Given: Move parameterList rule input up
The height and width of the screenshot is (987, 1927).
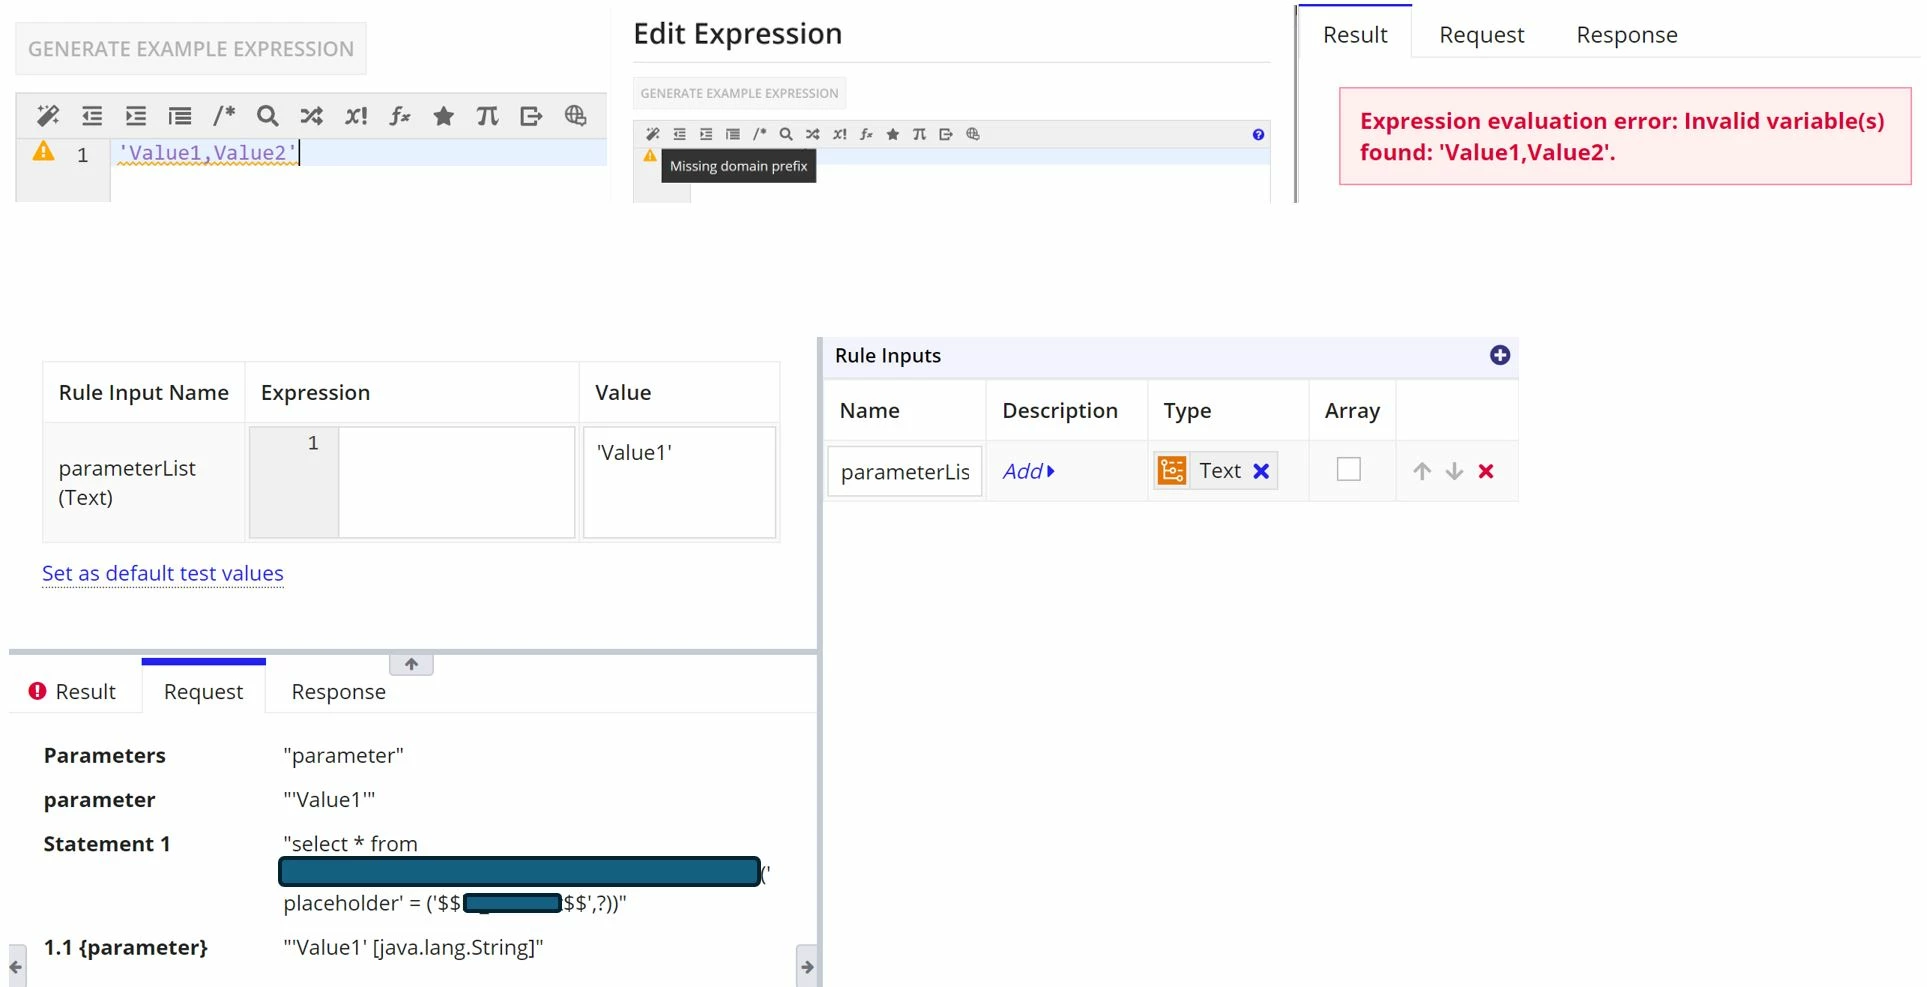Looking at the screenshot, I should click(x=1422, y=471).
